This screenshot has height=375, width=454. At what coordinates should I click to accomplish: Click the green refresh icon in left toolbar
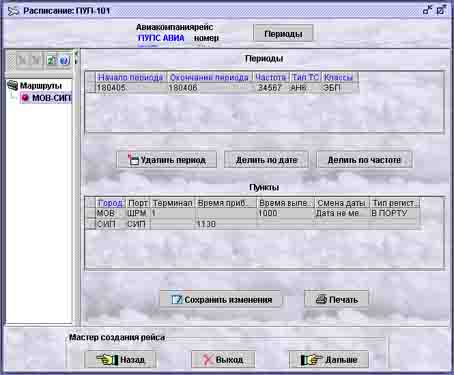pos(51,60)
